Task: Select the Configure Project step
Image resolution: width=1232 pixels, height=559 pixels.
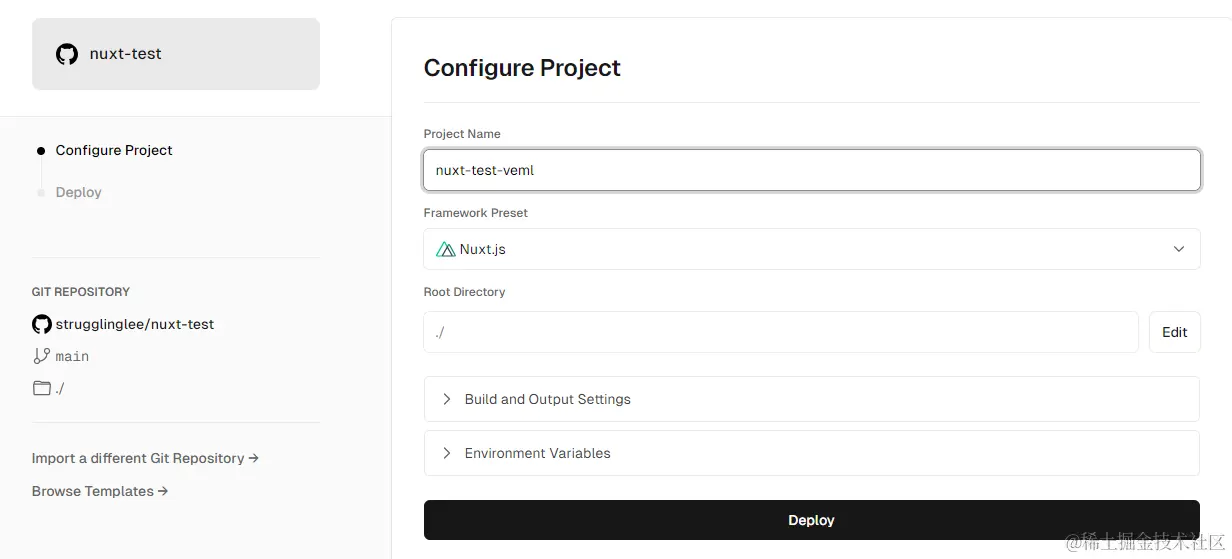Action: [x=114, y=150]
